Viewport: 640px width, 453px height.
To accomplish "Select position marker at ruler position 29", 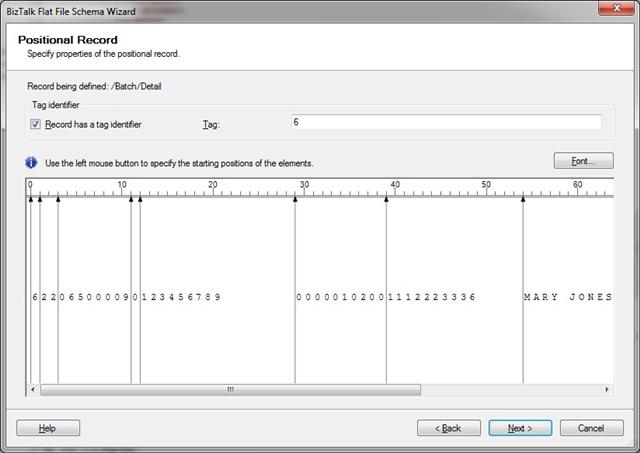I will coord(295,199).
